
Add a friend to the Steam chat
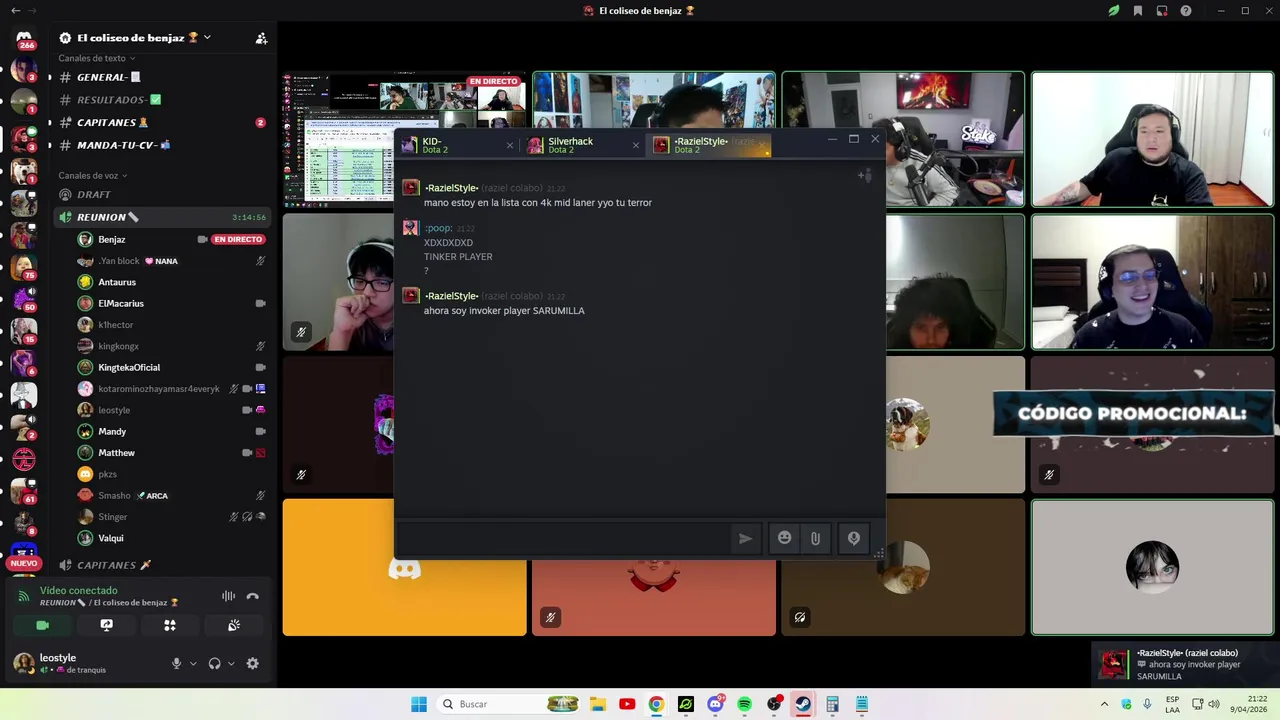coord(865,176)
